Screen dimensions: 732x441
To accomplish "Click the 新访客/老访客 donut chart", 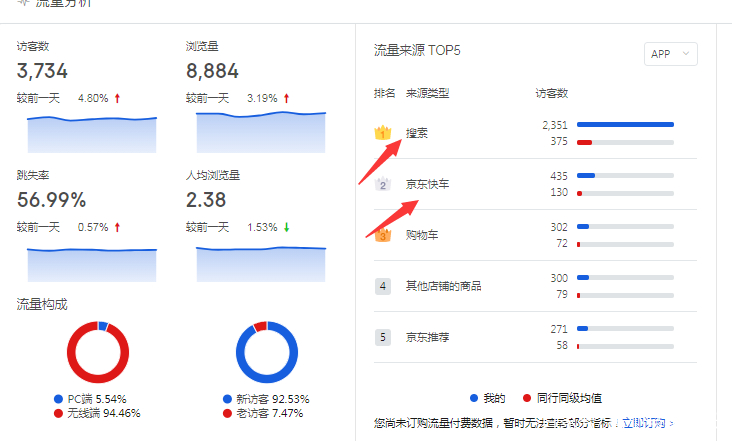I will (267, 352).
